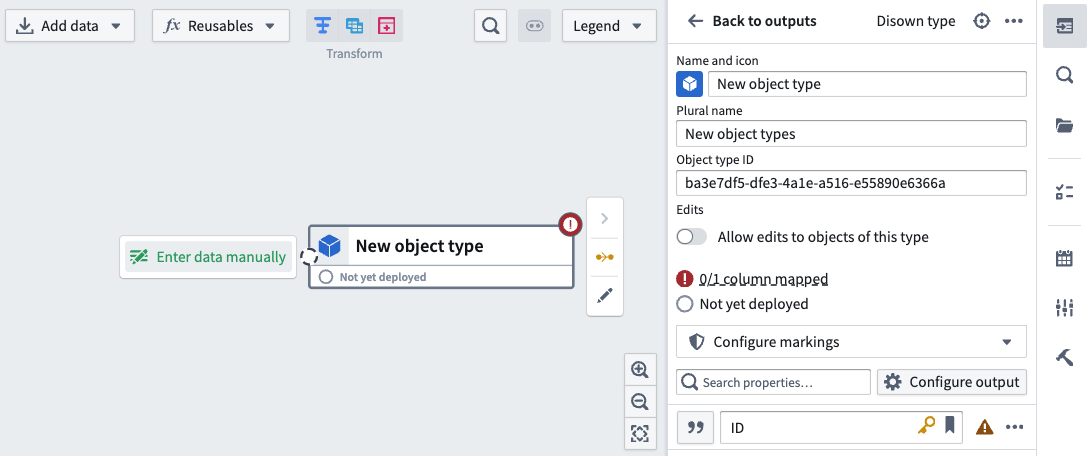Click the brown warning triangle on ID row
Screen dimensions: 1089x456
pyautogui.click(x=984, y=428)
